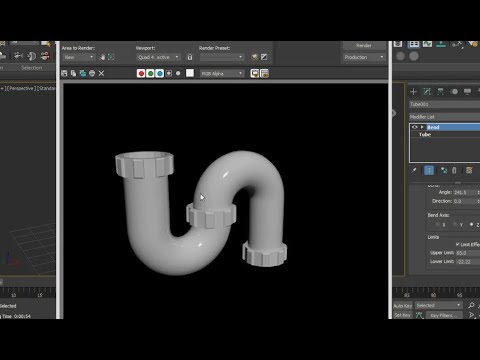Click the Bend Direction value field
Screen dimensions: 480x360
[465, 201]
